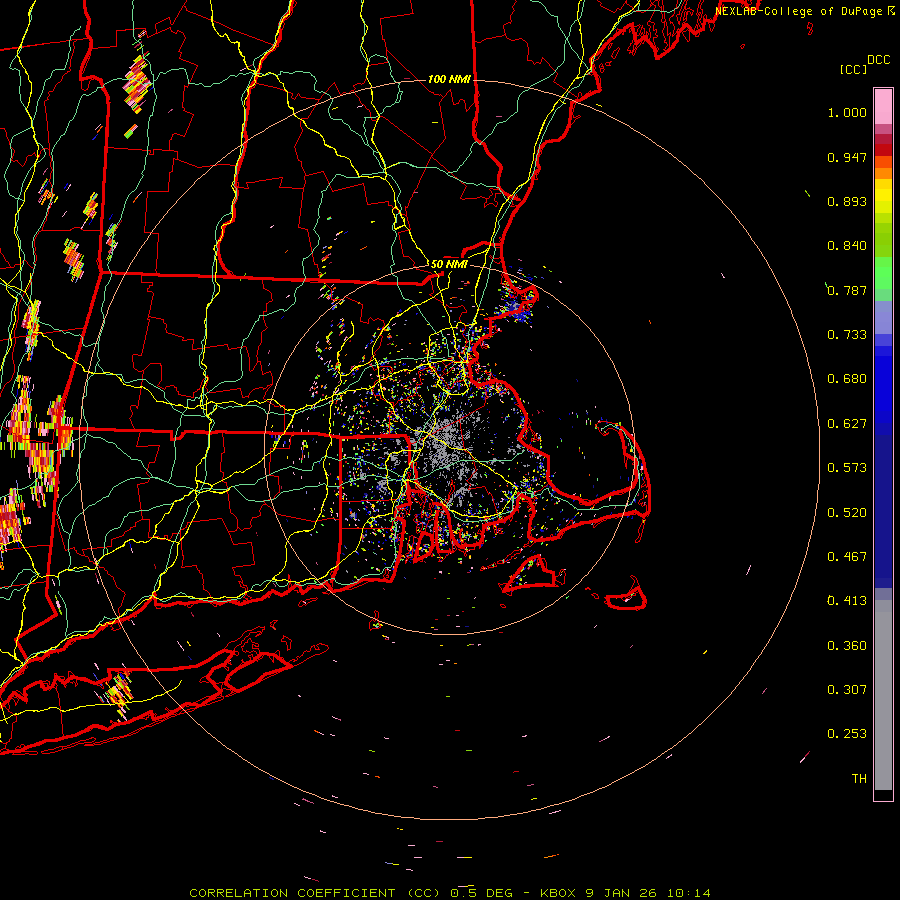Click the 0.733 color scale label
The image size is (900, 900).
847,335
